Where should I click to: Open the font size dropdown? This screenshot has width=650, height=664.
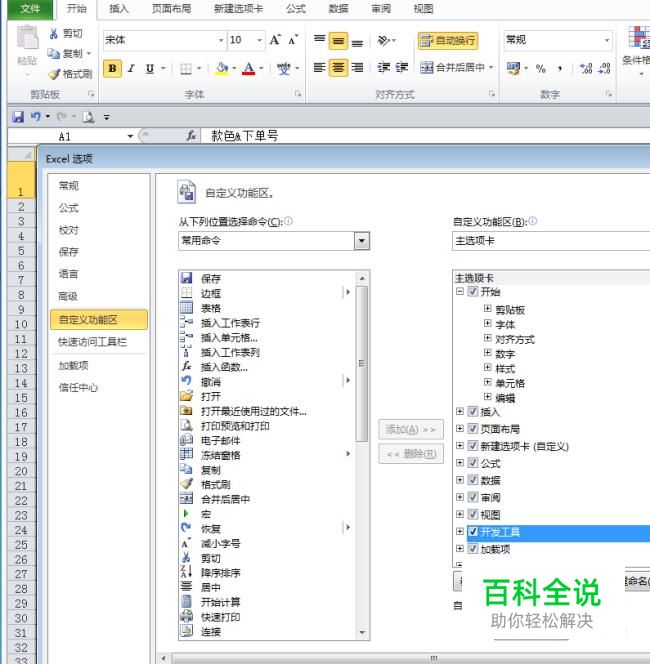click(260, 40)
